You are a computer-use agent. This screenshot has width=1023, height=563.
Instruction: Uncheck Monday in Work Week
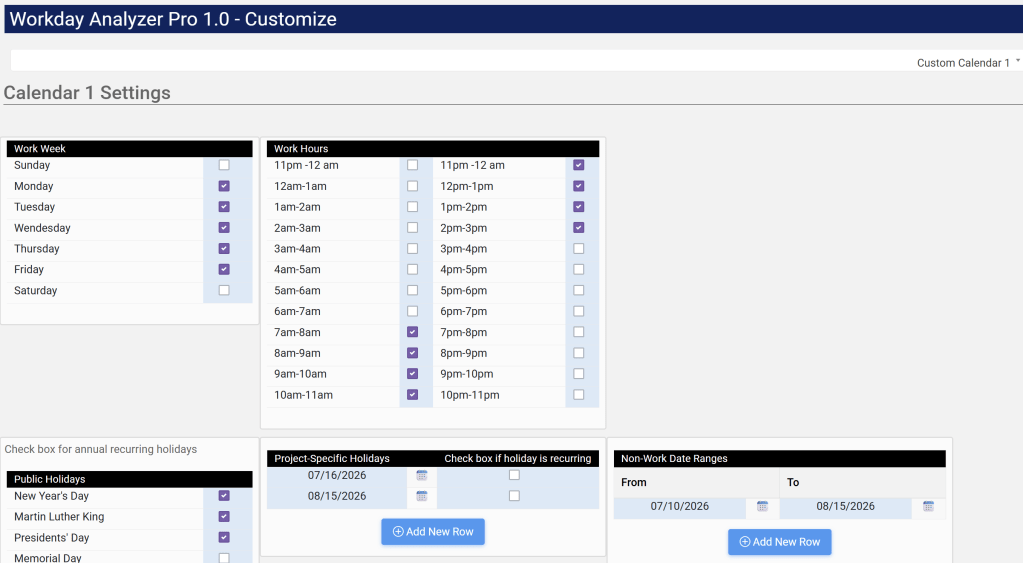tap(224, 186)
